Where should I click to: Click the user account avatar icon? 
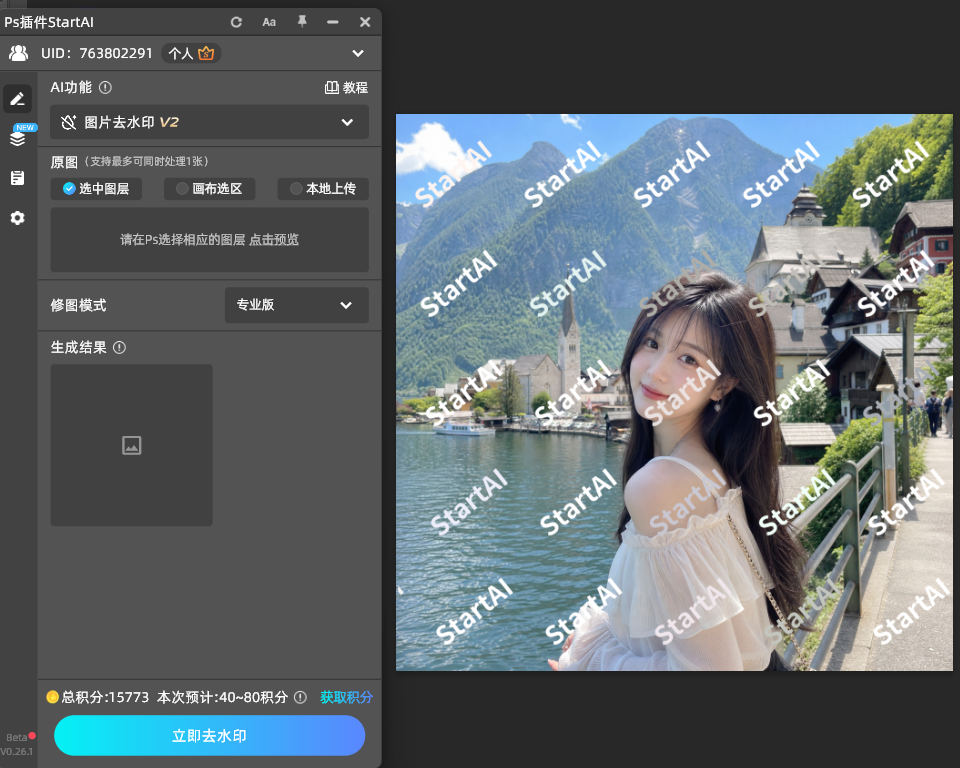point(18,53)
